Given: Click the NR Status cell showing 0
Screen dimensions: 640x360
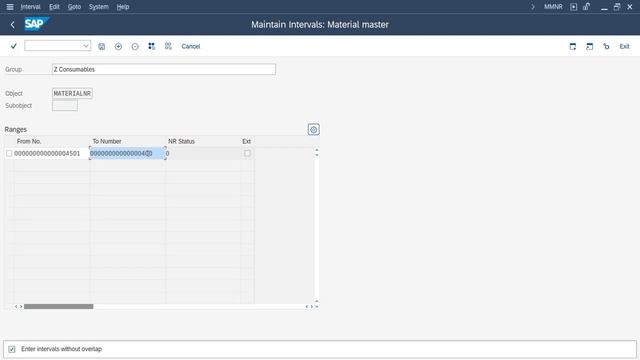Looking at the screenshot, I should pyautogui.click(x=203, y=153).
